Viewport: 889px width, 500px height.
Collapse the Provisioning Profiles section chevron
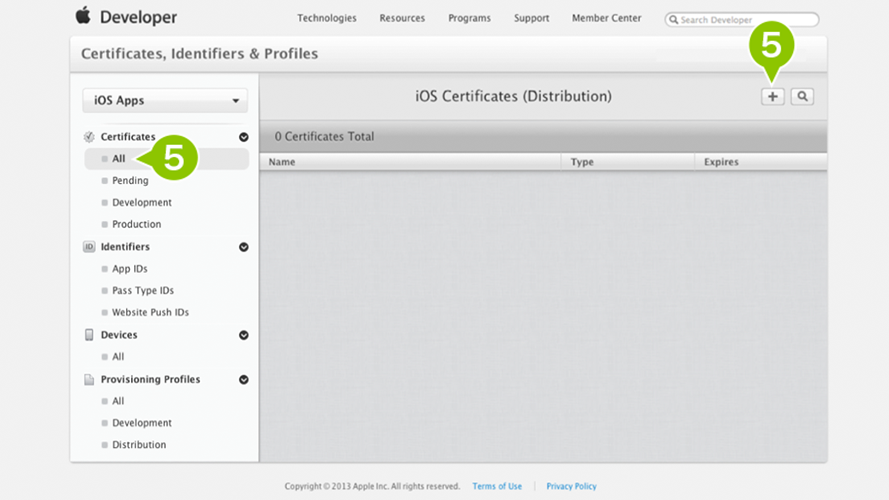click(x=244, y=380)
